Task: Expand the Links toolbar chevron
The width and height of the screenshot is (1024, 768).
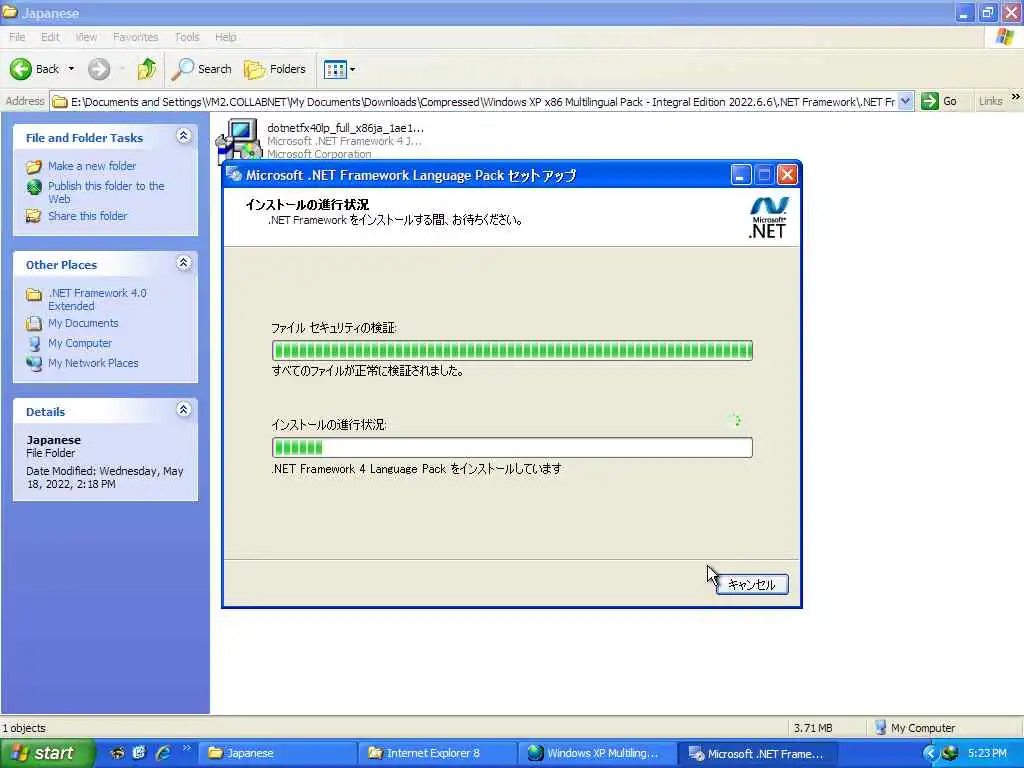Action: click(1016, 97)
